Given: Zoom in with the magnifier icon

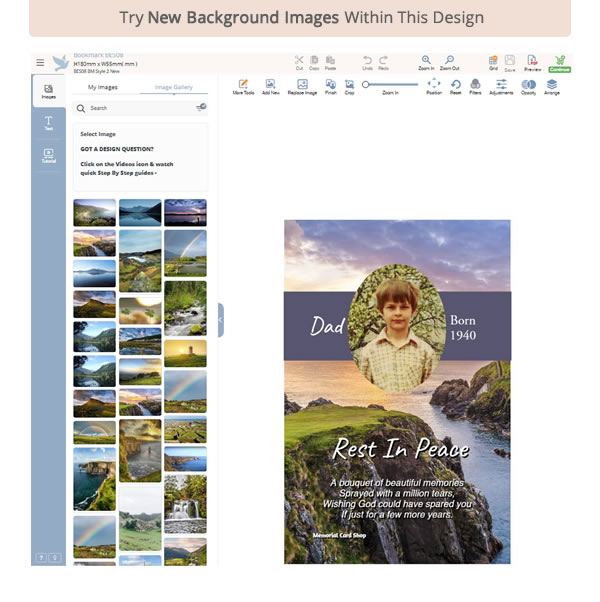Looking at the screenshot, I should click(427, 62).
